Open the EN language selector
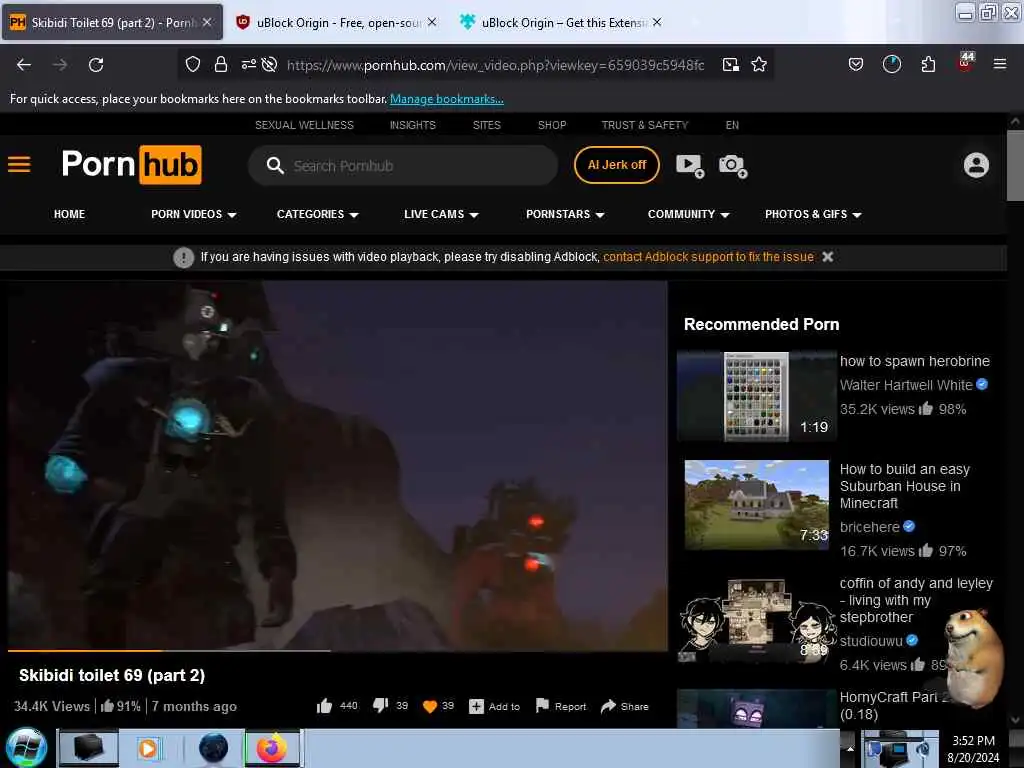The width and height of the screenshot is (1024, 768). click(x=732, y=125)
